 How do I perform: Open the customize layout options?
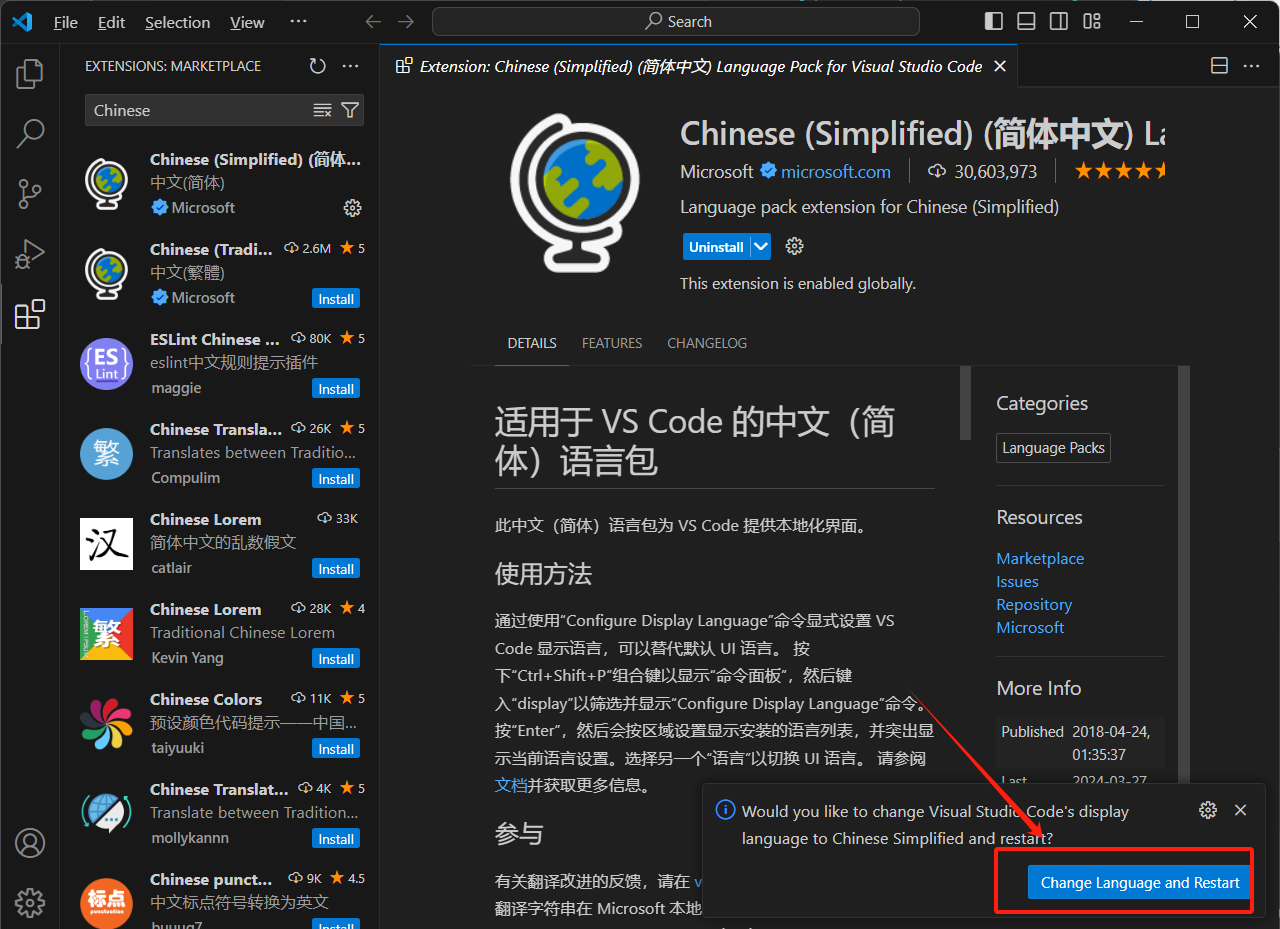pyautogui.click(x=1092, y=21)
